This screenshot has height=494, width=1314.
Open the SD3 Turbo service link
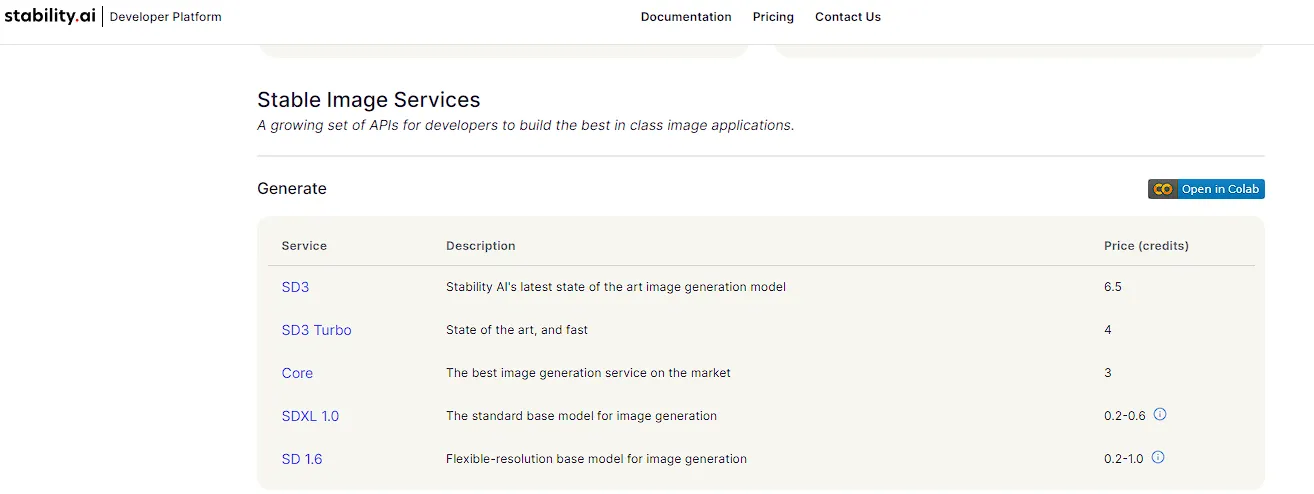coord(317,330)
